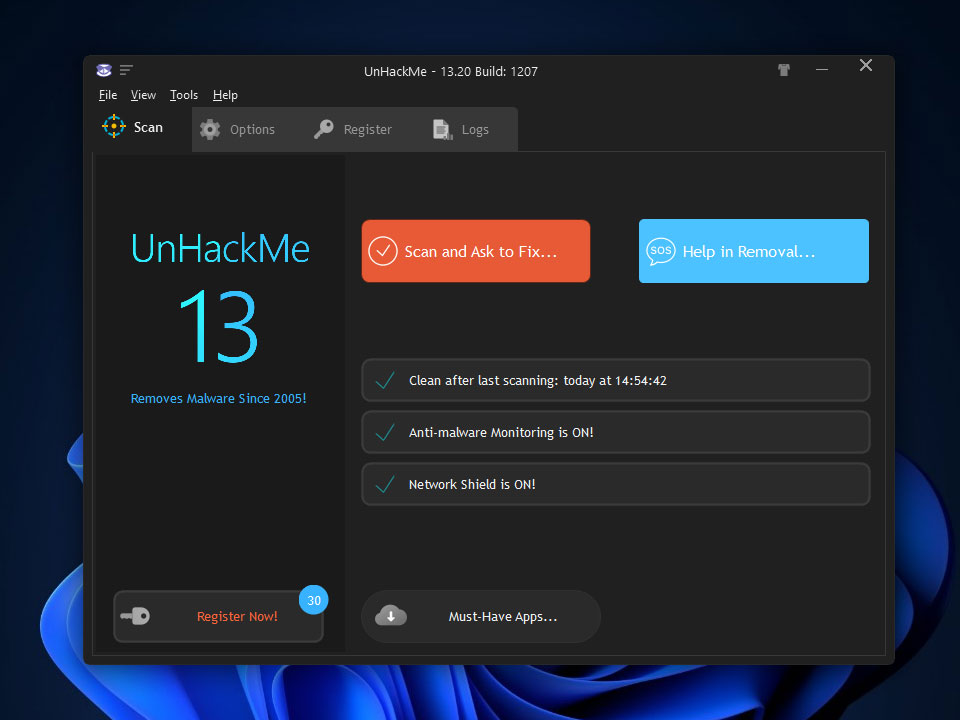Open the File menu dropdown
This screenshot has width=960, height=720.
(x=107, y=94)
